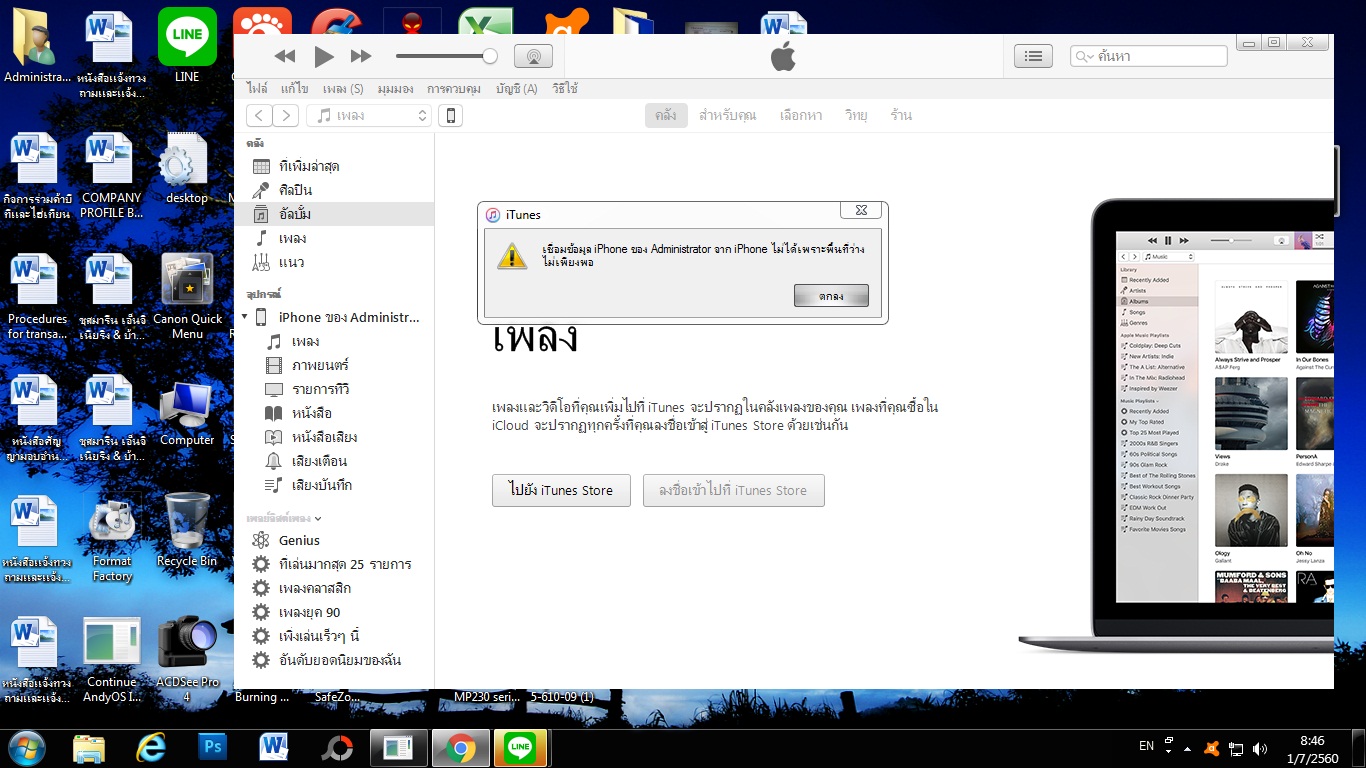Switch to the วิทยุ tab
The height and width of the screenshot is (768, 1366).
856,115
